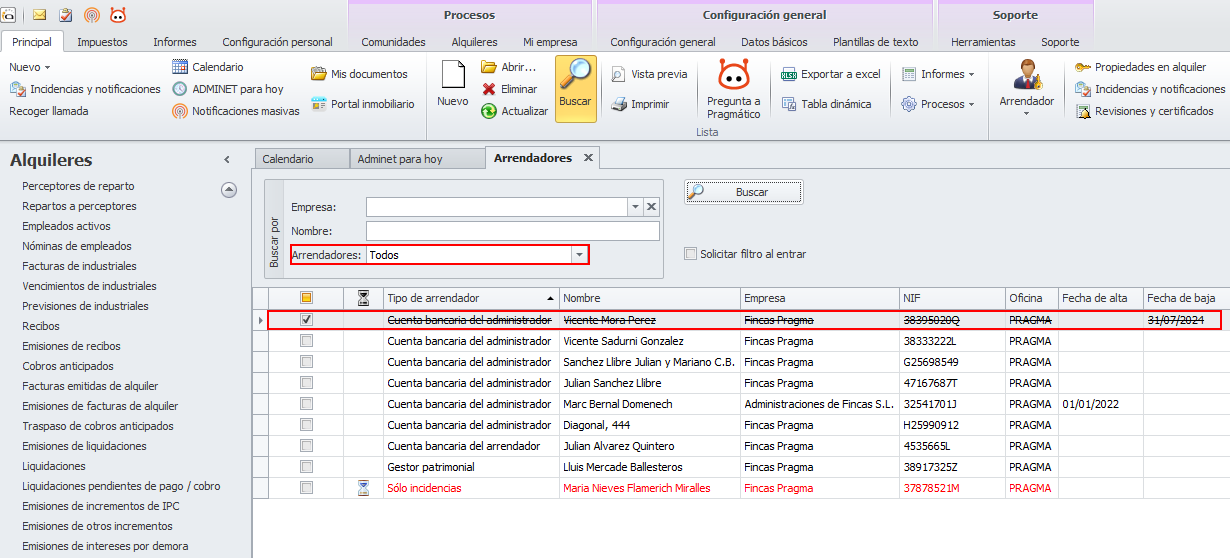
Task: Open Propiedades en alquiler
Action: [1141, 67]
